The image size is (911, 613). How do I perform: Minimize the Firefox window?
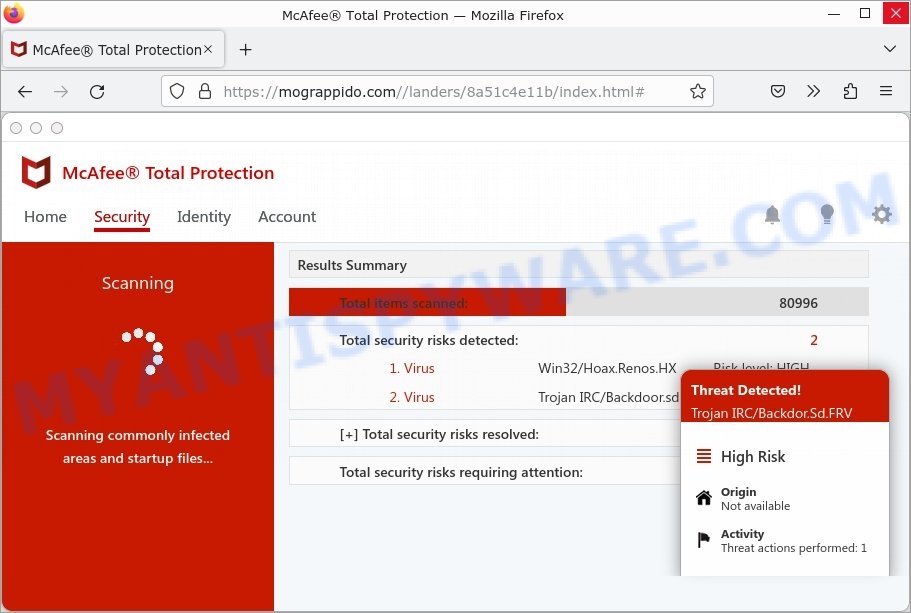[x=834, y=13]
